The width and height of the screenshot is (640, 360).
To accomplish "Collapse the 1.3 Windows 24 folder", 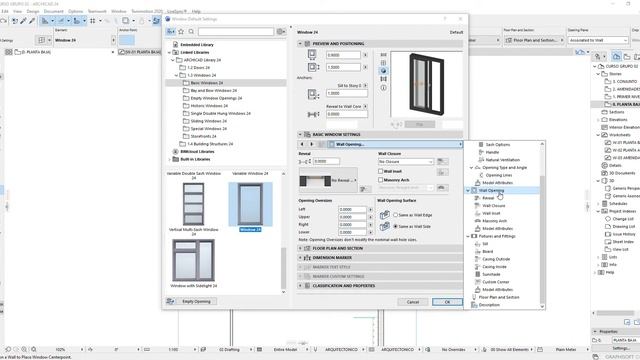I will coord(177,75).
